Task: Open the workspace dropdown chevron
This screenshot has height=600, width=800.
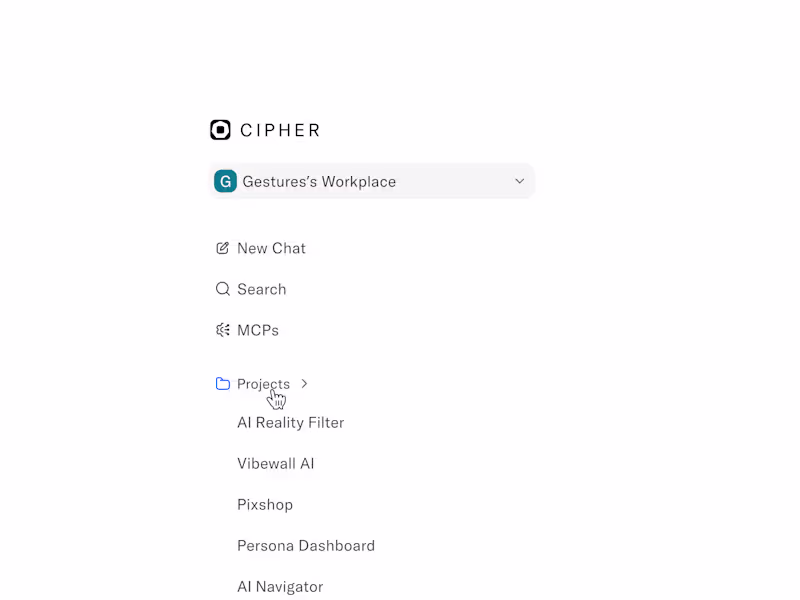Action: coord(519,181)
